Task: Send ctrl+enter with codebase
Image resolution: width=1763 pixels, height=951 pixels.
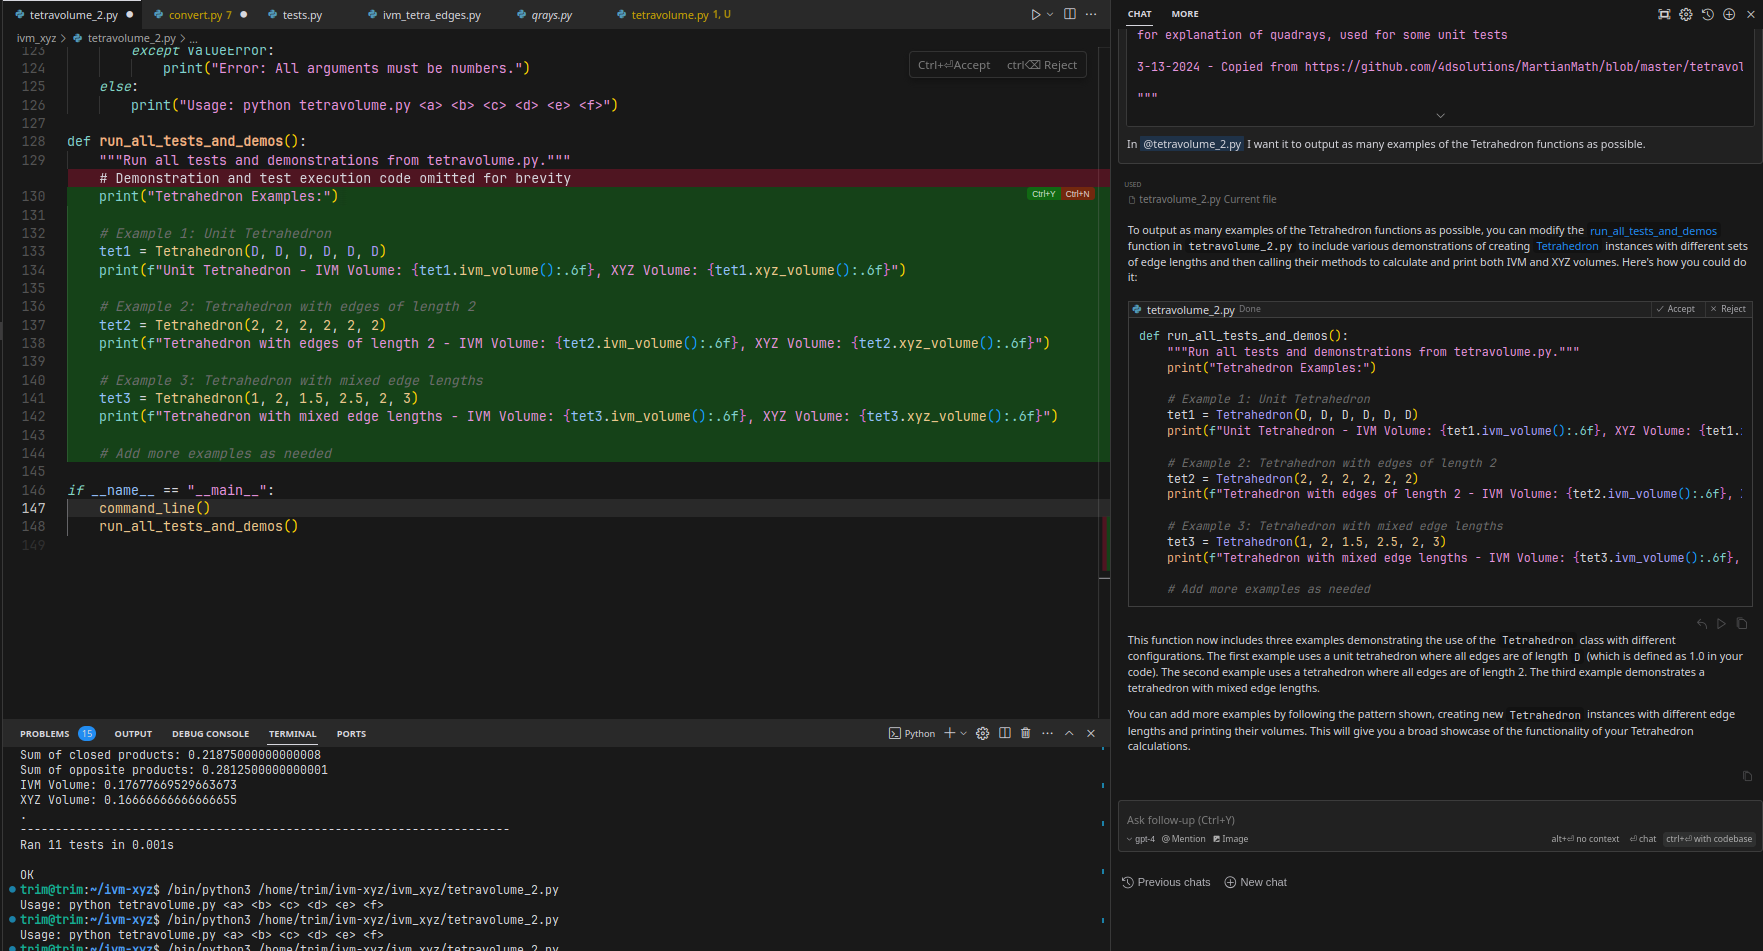Action: coord(1709,839)
